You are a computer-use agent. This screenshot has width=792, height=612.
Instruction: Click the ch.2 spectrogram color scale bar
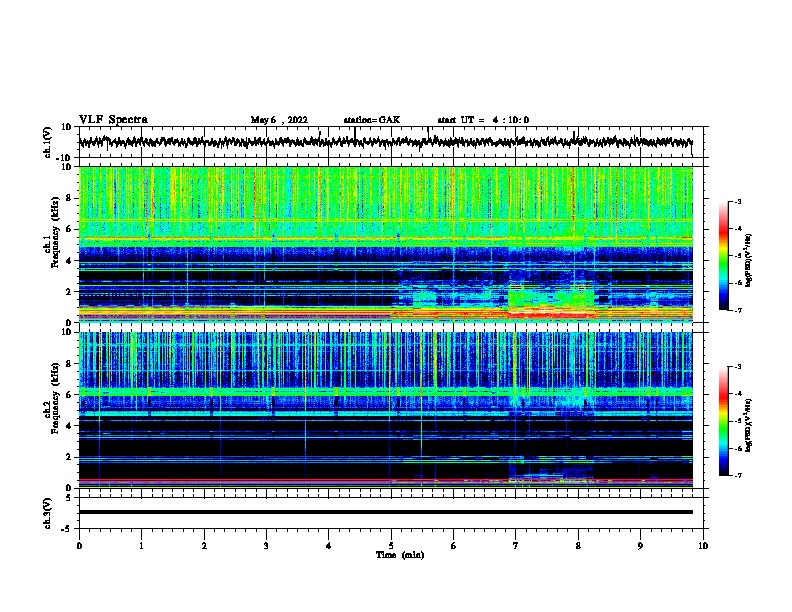724,421
